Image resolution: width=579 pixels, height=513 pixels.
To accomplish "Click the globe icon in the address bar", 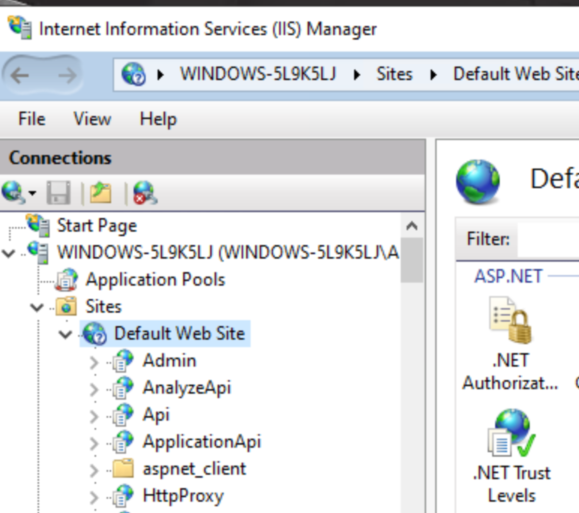I will click(x=133, y=74).
